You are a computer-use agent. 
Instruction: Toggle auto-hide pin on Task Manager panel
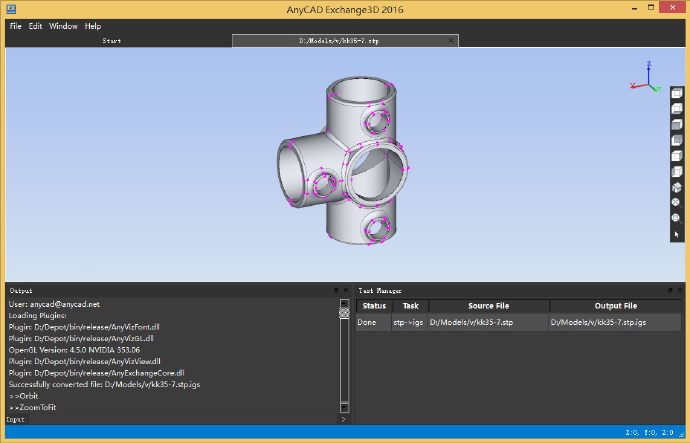tap(669, 290)
